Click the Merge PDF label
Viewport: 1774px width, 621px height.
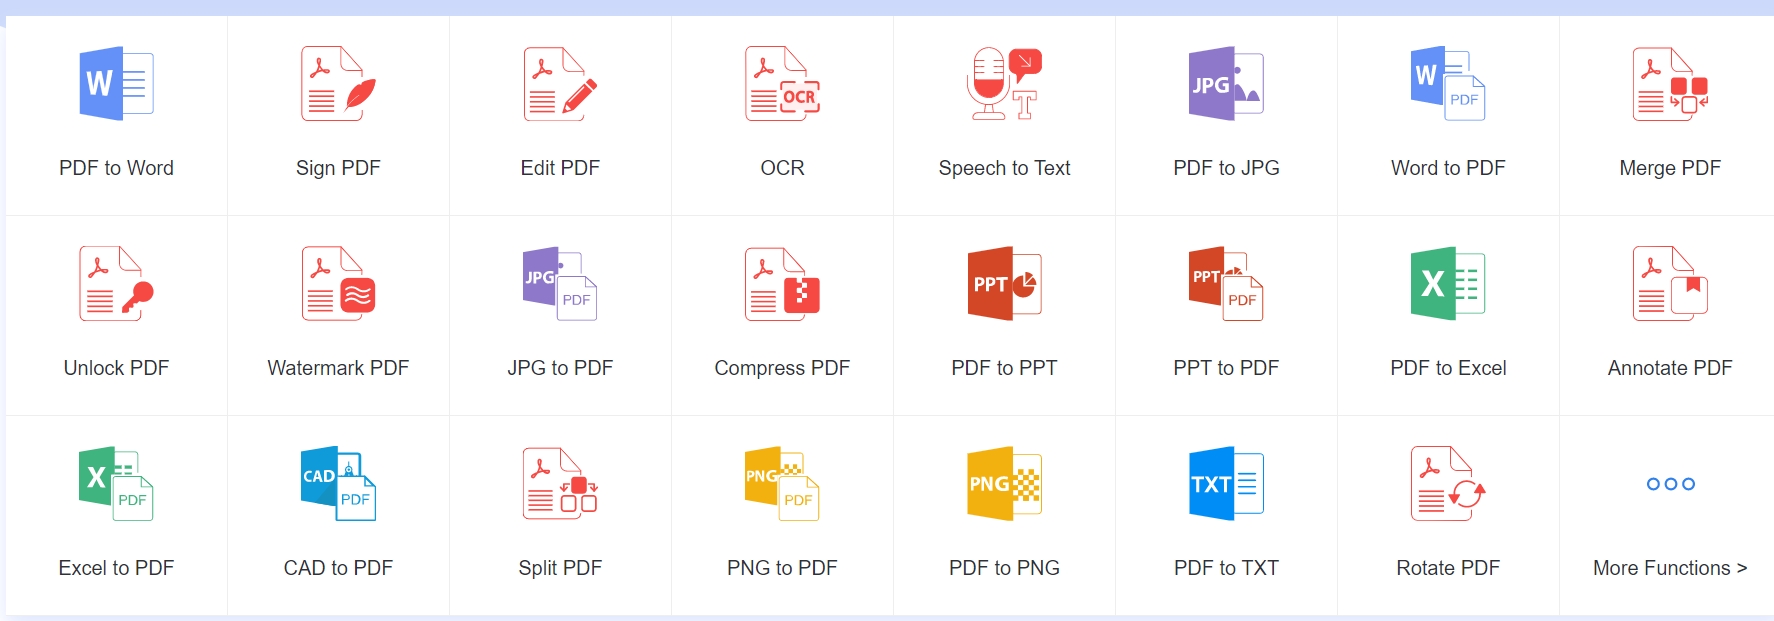pos(1670,168)
